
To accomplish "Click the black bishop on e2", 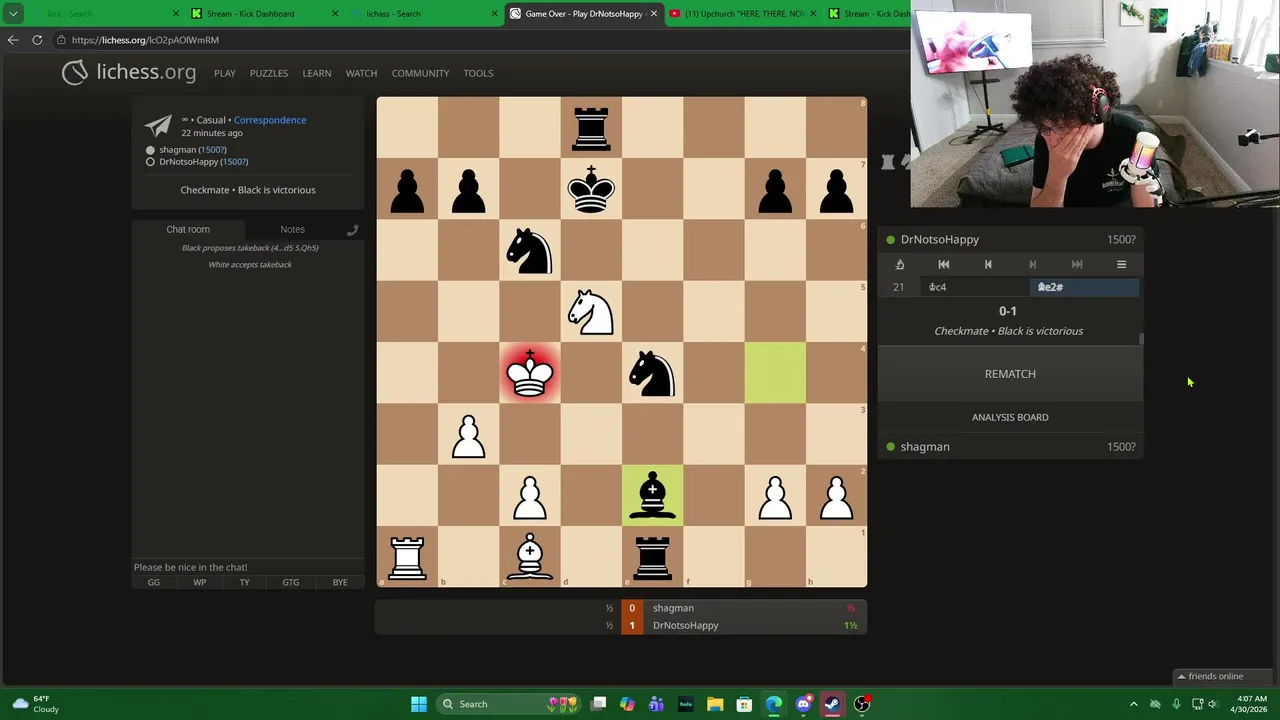I will 652,496.
